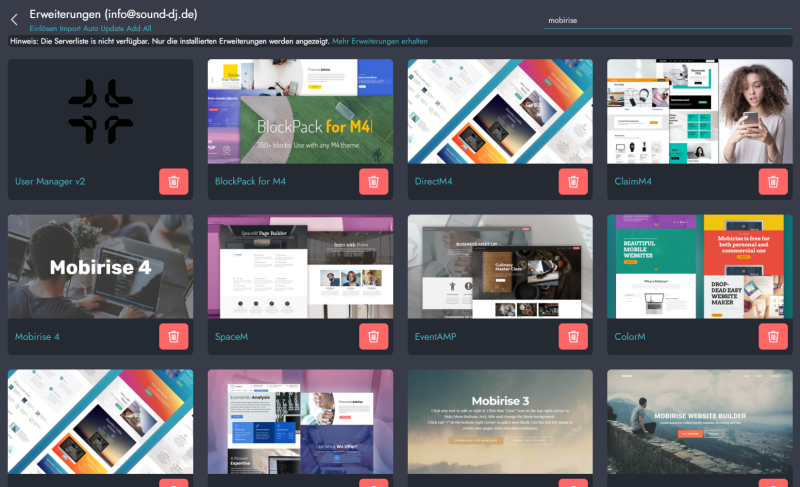Click the Hinweis server list notice text
Screen dimensions: 800x487
click(x=169, y=41)
